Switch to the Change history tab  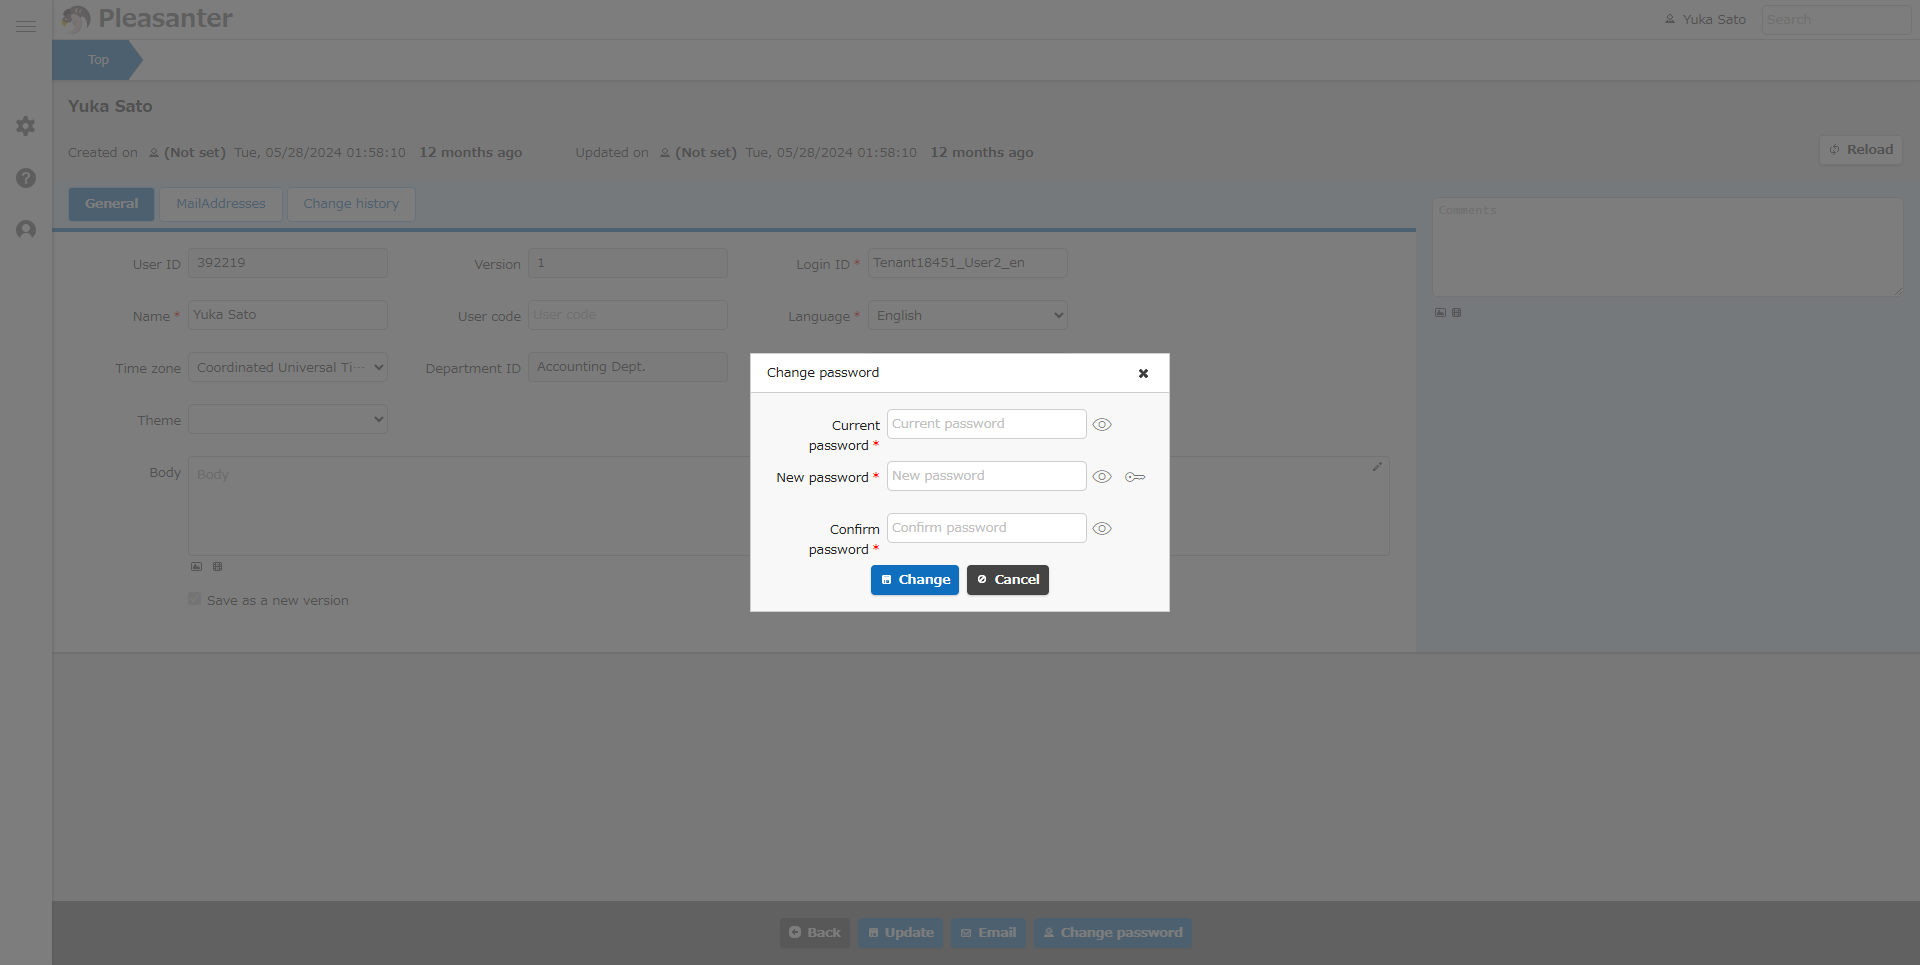click(351, 204)
